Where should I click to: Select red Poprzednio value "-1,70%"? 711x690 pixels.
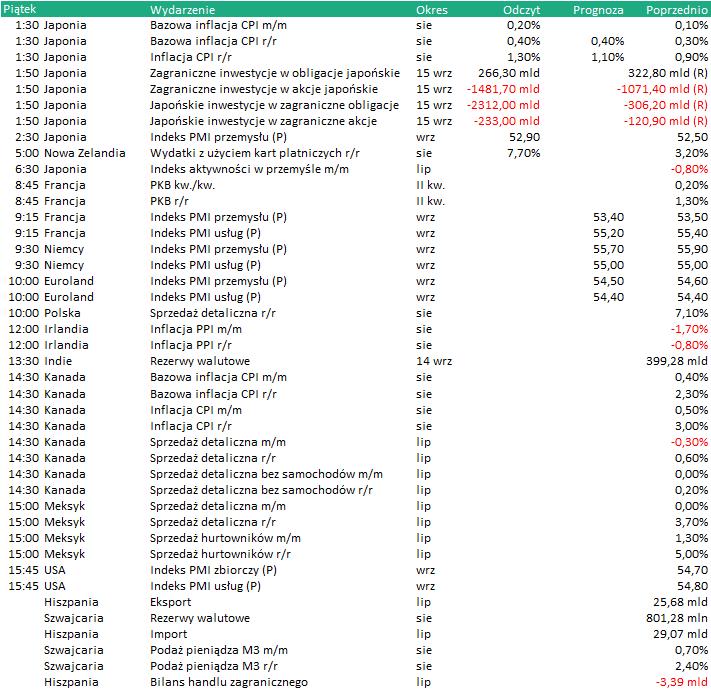[x=689, y=329]
